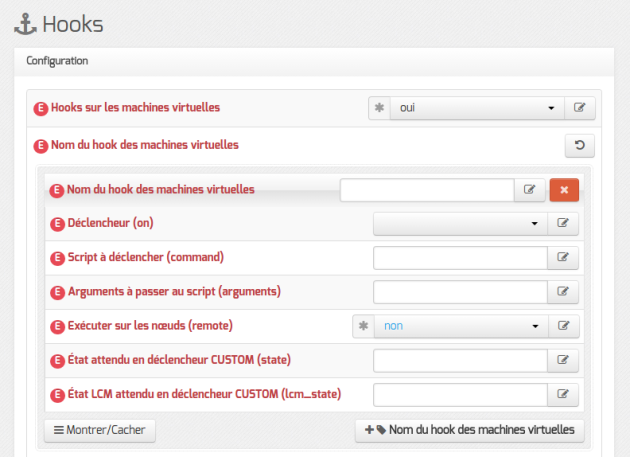Screen dimensions: 630x457
Task: Open the Hooks sur les machines virtuelles dropdown
Action: point(477,108)
